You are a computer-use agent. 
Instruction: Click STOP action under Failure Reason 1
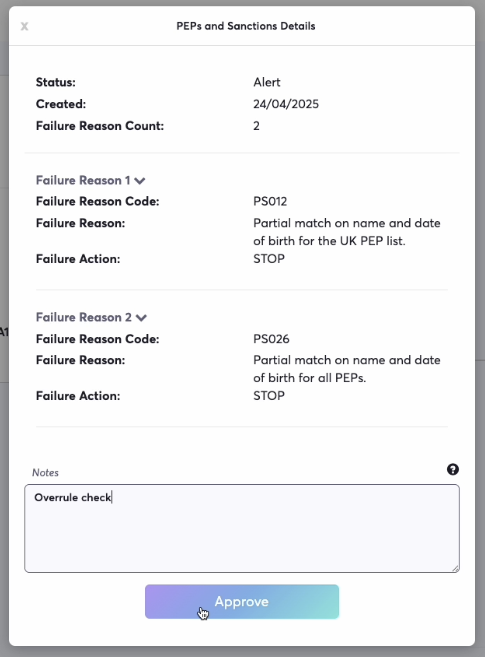click(x=269, y=259)
